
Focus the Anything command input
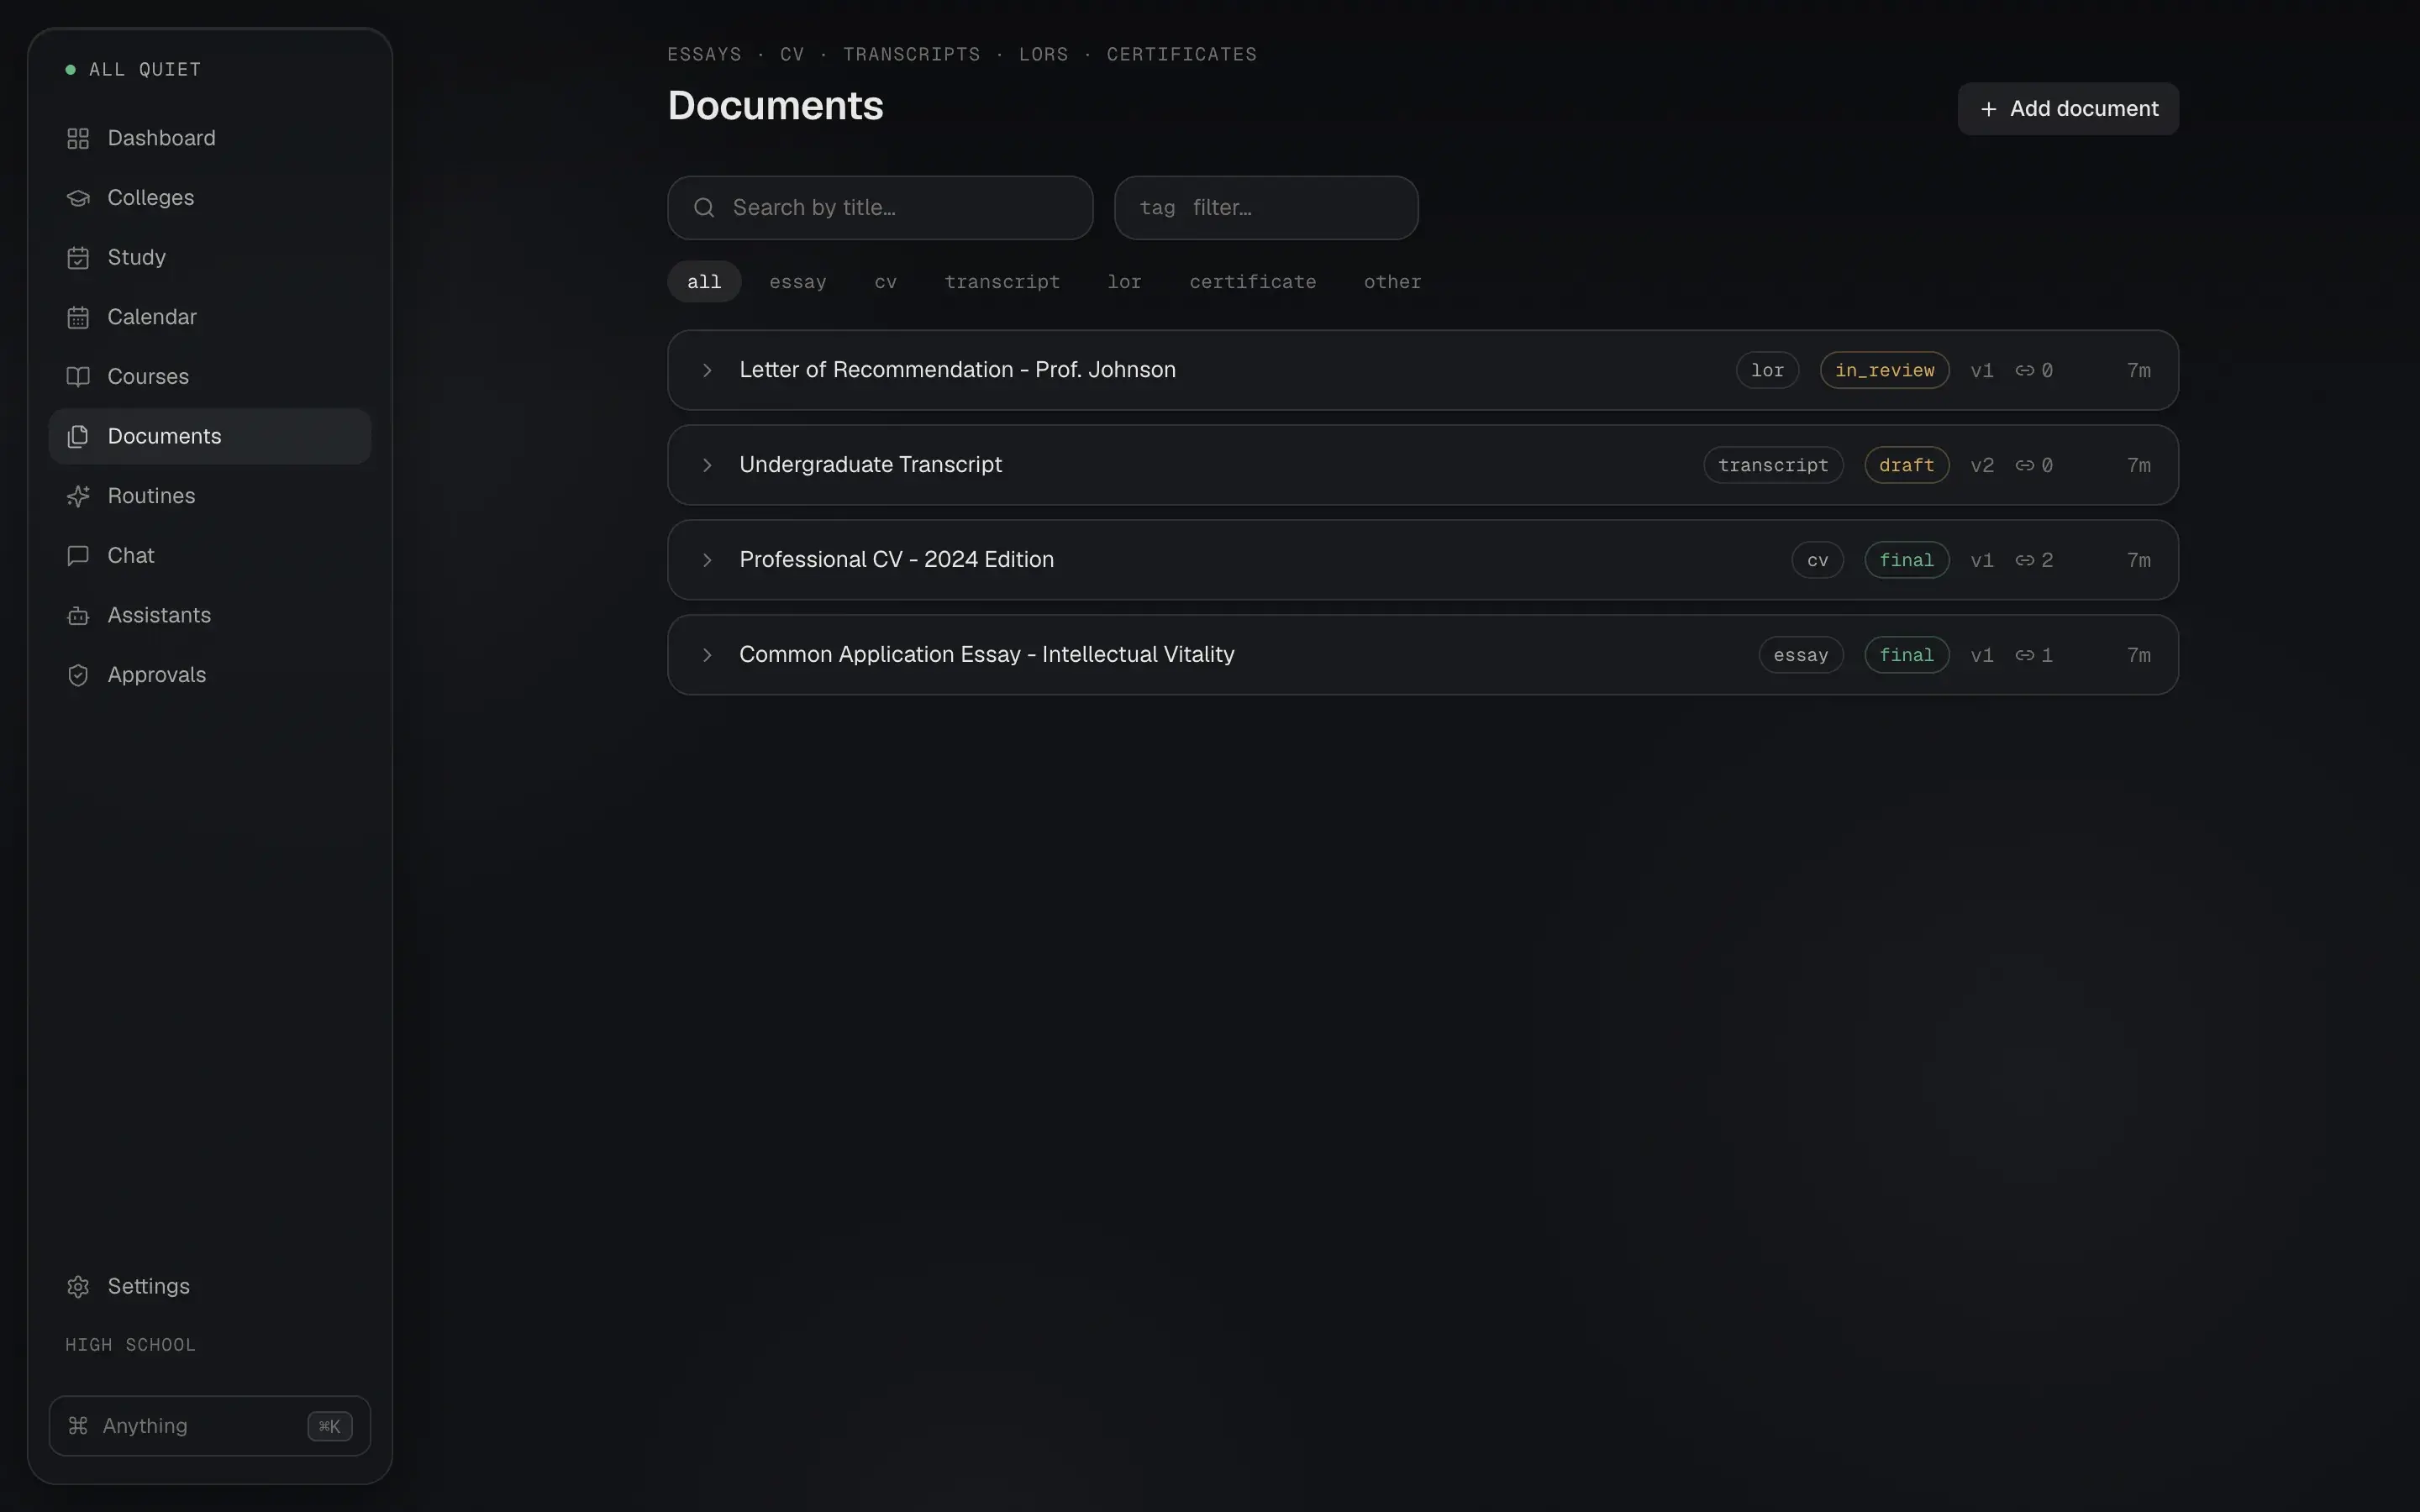click(x=210, y=1426)
